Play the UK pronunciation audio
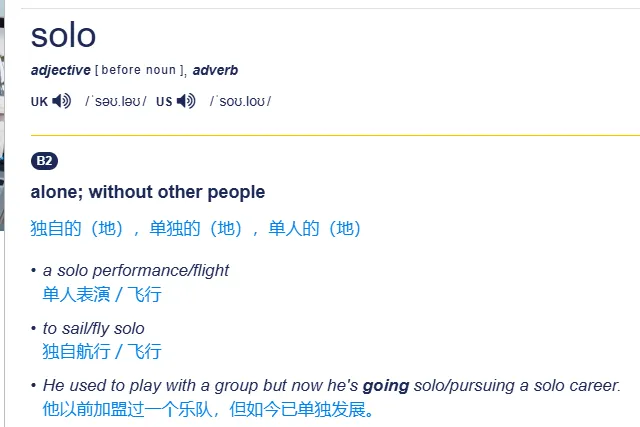 click(62, 101)
